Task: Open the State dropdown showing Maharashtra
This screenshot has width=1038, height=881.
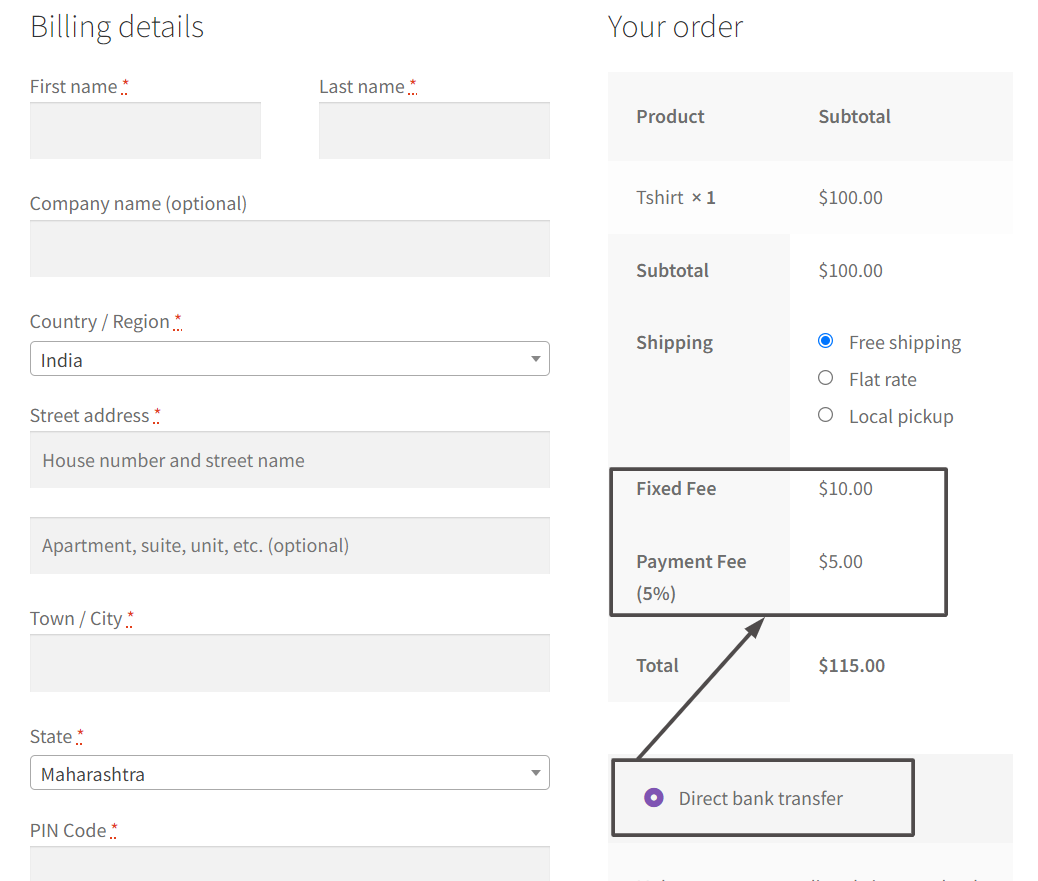Action: click(x=289, y=772)
